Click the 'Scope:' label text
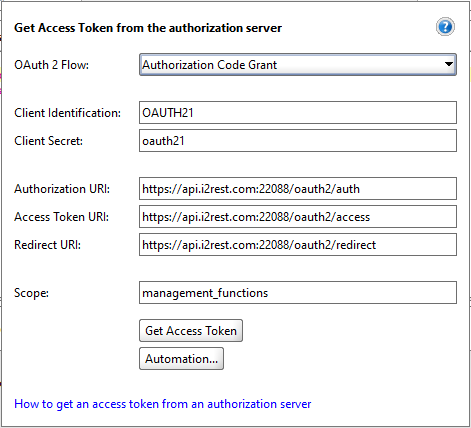This screenshot has height=428, width=471. pos(31,293)
